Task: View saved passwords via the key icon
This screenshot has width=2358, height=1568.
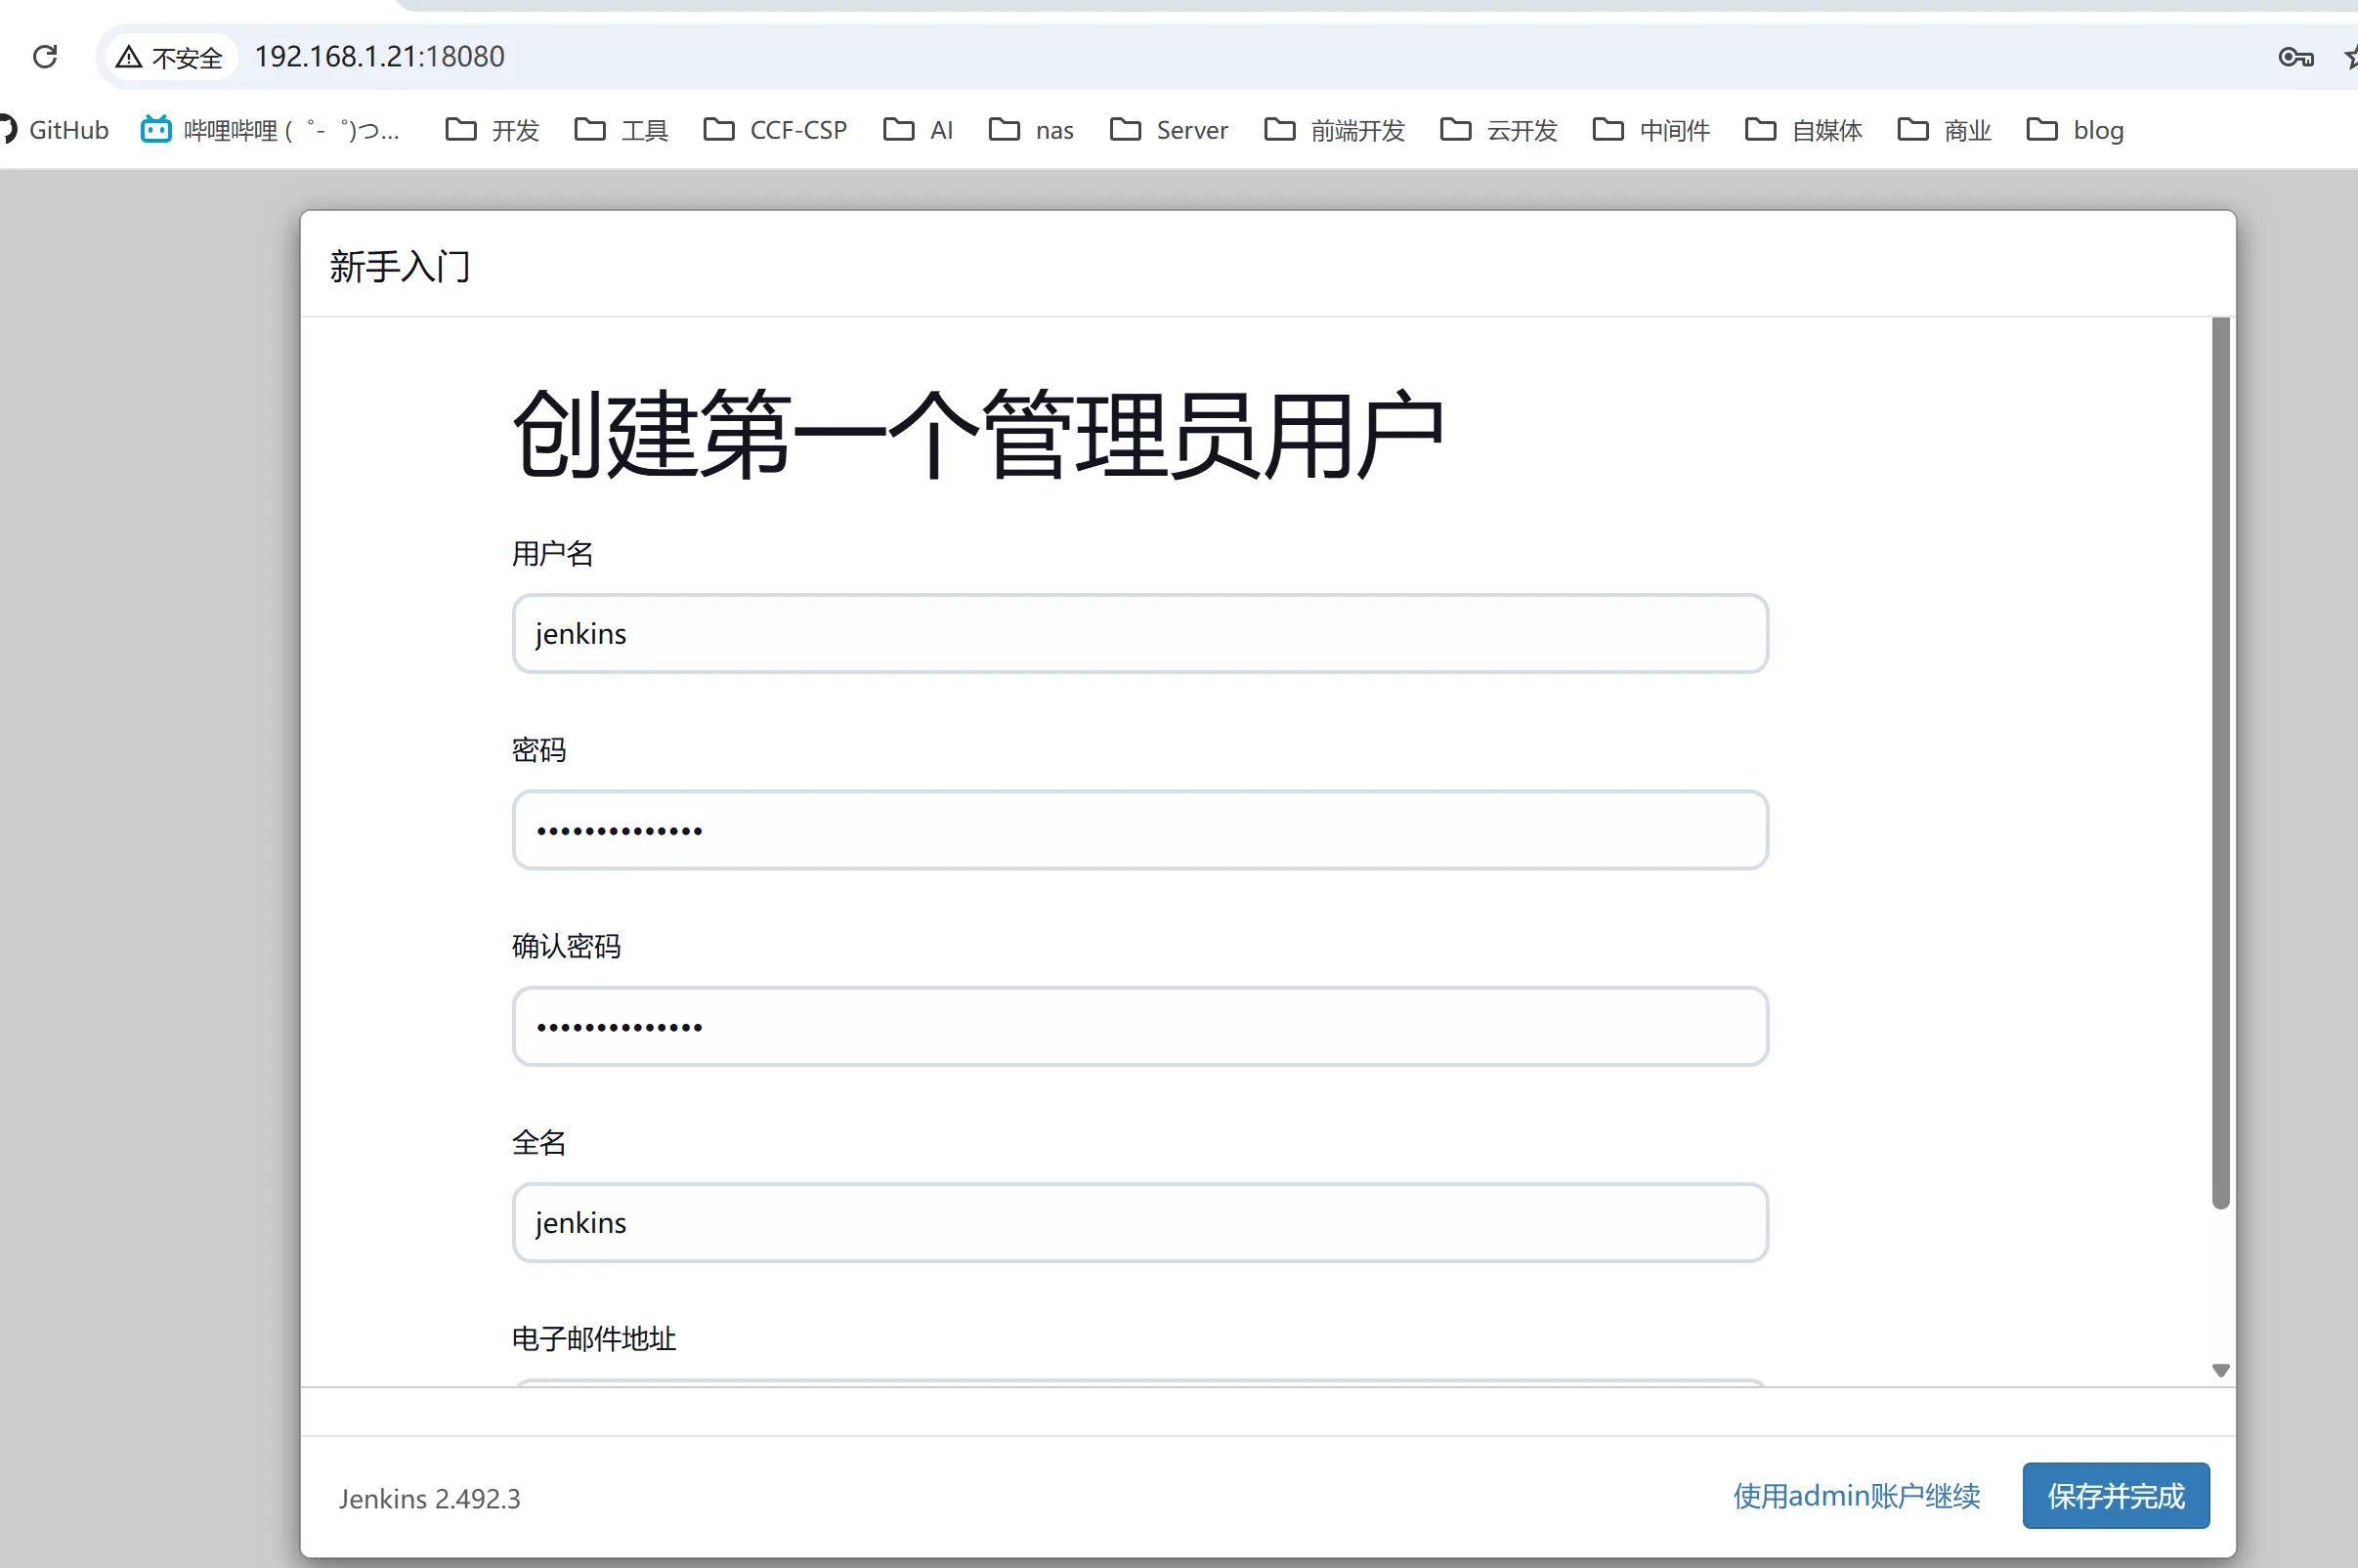Action: (x=2295, y=57)
